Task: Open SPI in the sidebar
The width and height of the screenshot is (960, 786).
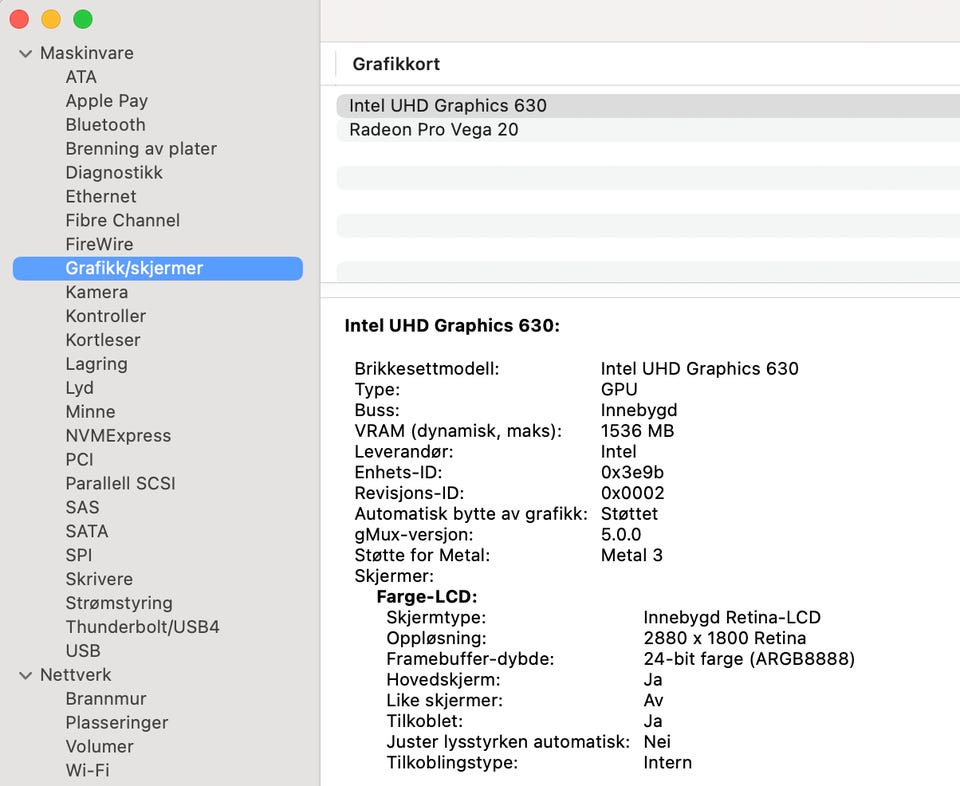Action: (79, 555)
